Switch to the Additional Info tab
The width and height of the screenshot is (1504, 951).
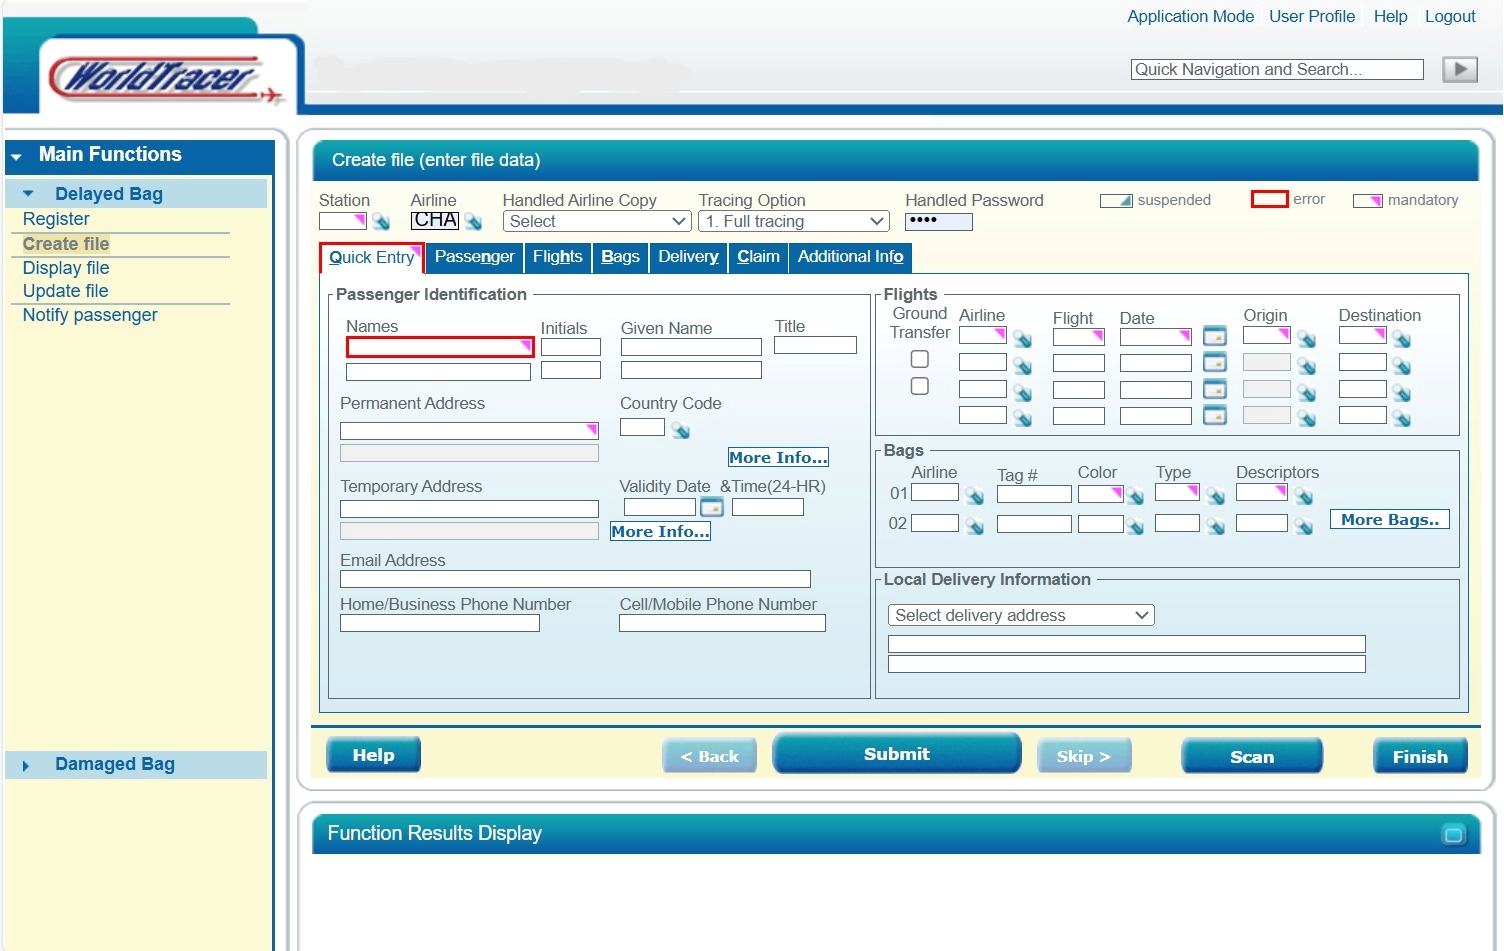850,257
